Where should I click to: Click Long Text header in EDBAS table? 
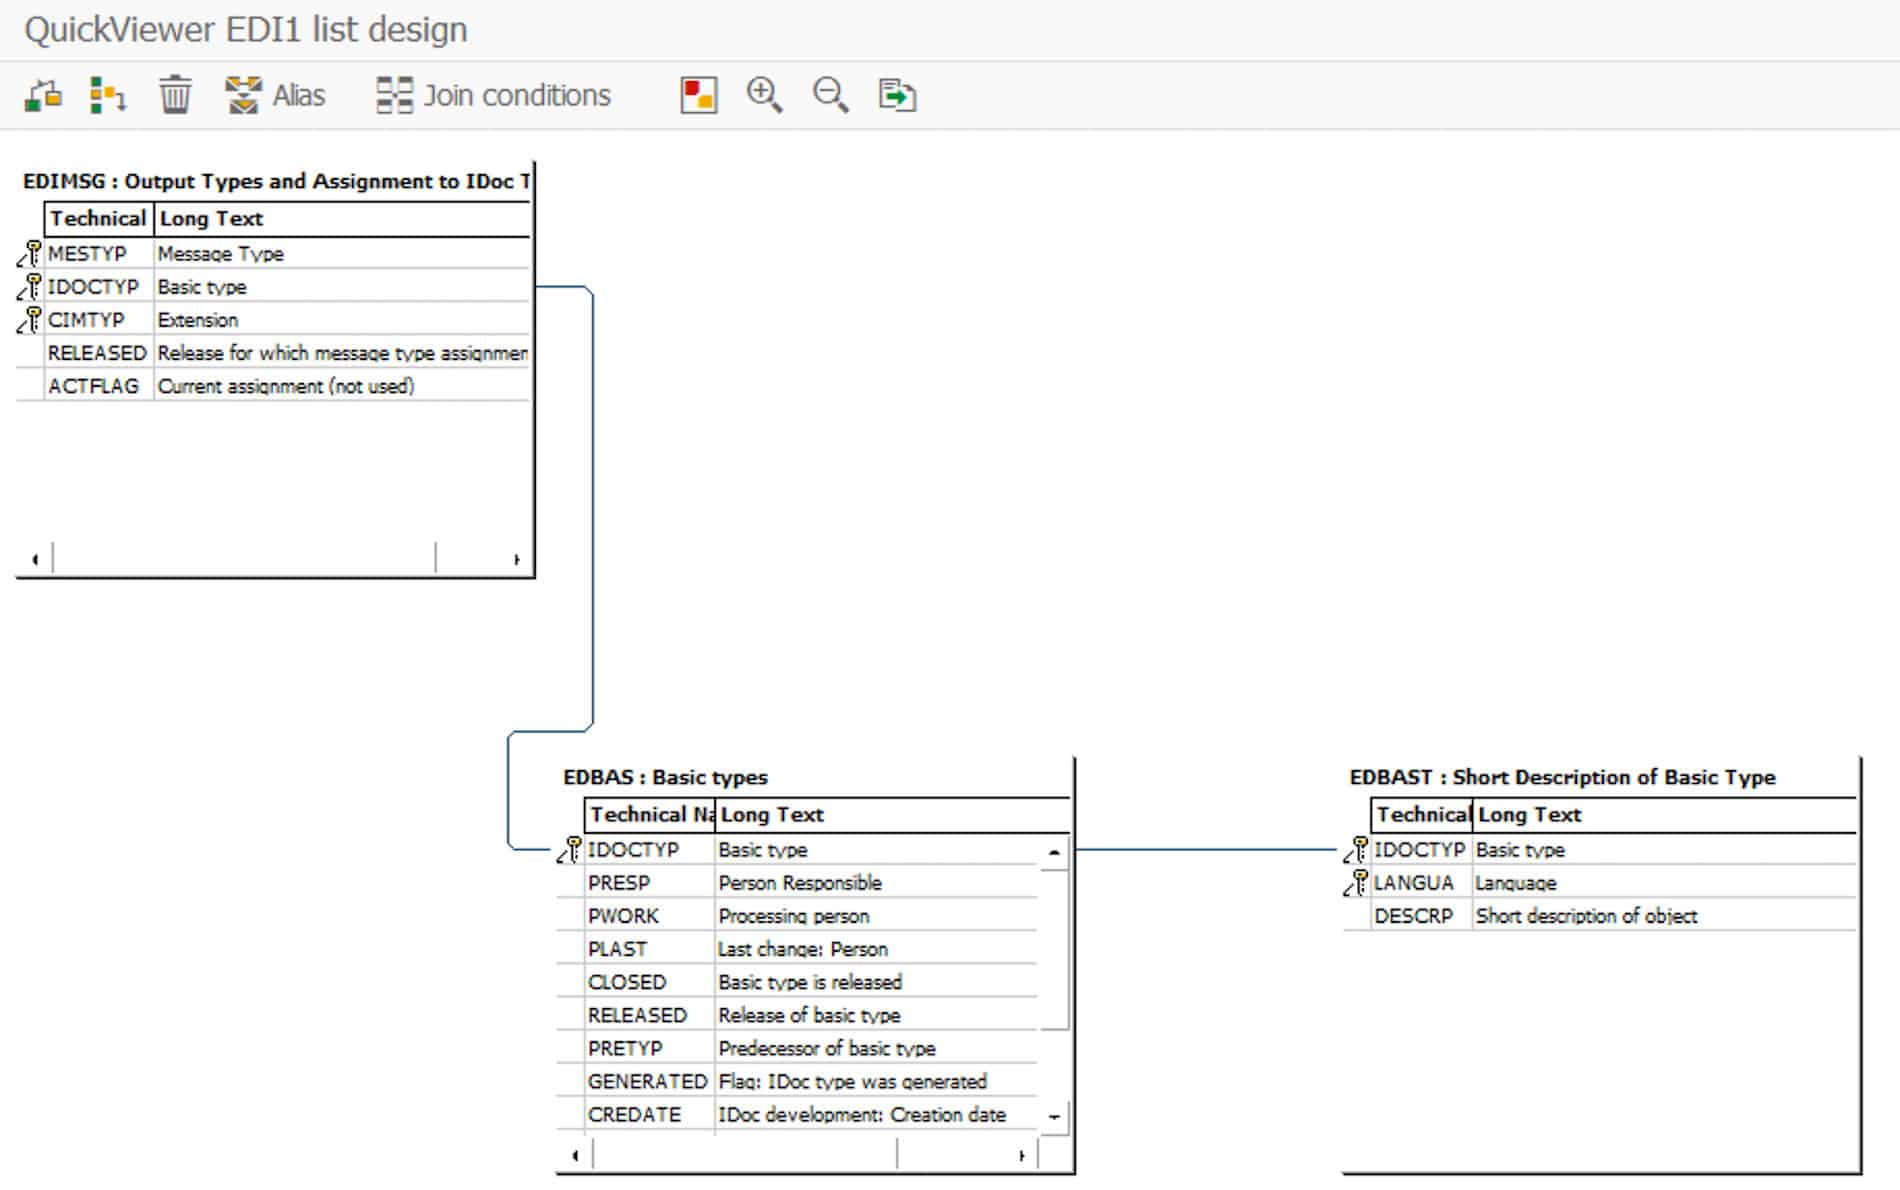pos(772,815)
